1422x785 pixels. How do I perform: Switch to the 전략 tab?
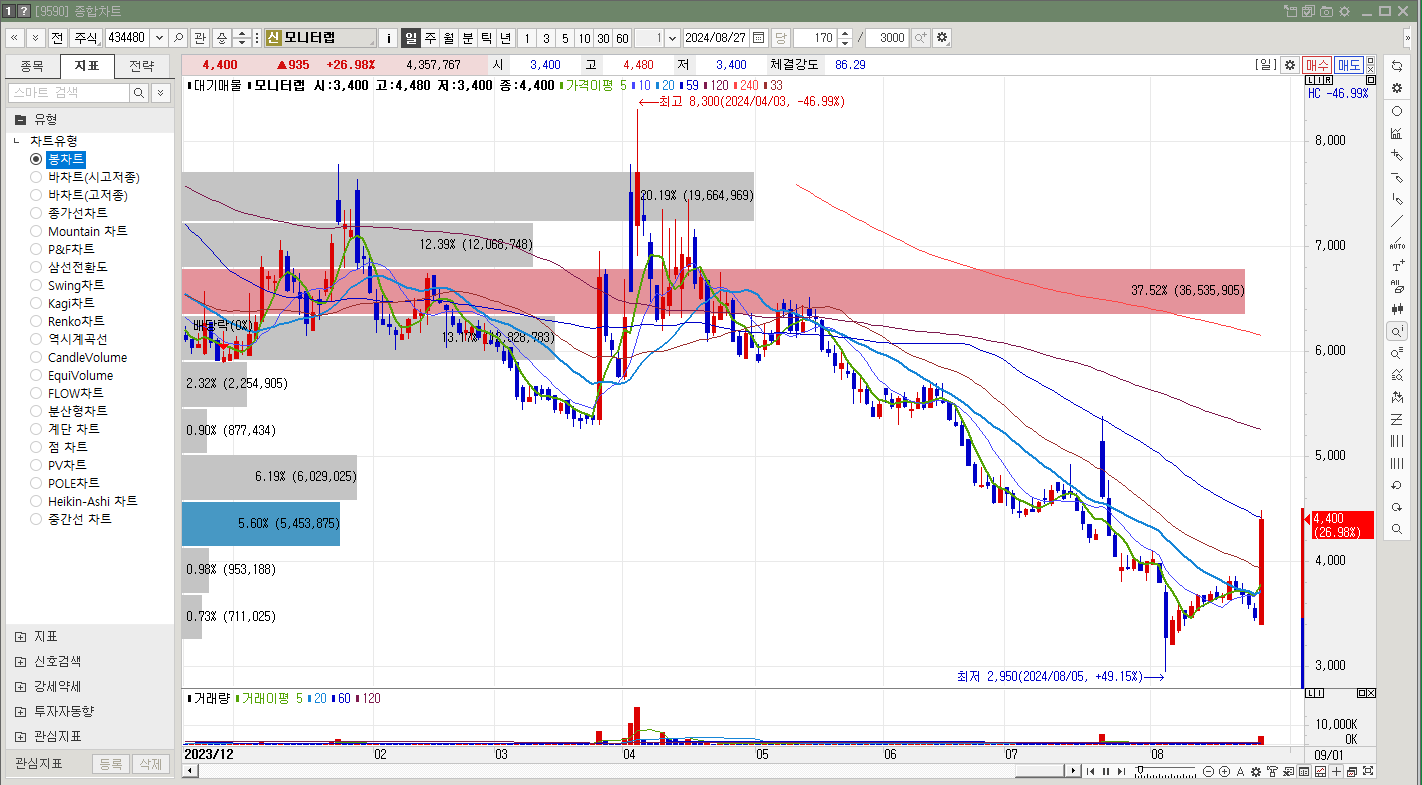[x=142, y=66]
